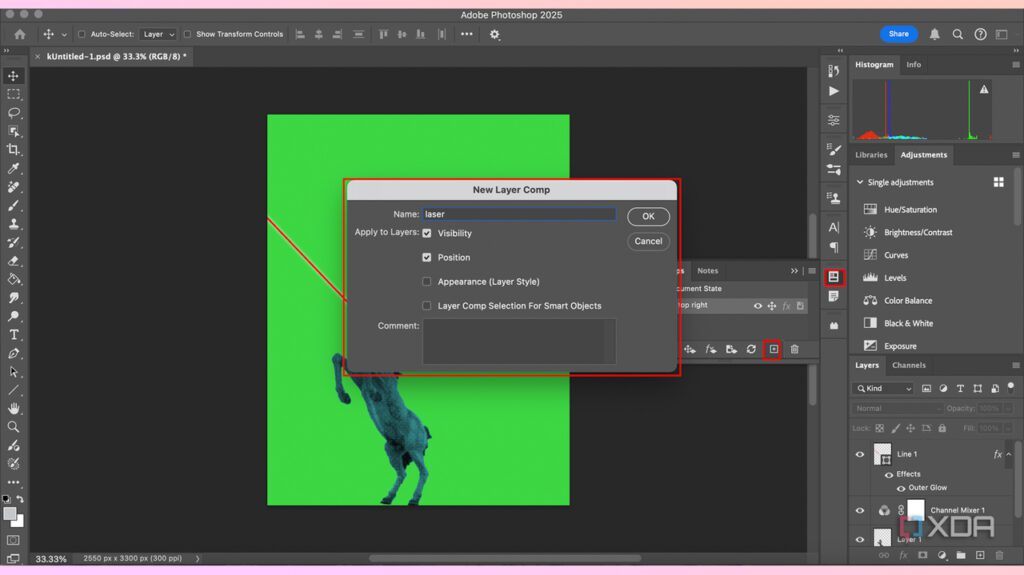Click the blue Share button
The width and height of the screenshot is (1024, 575).
899,34
